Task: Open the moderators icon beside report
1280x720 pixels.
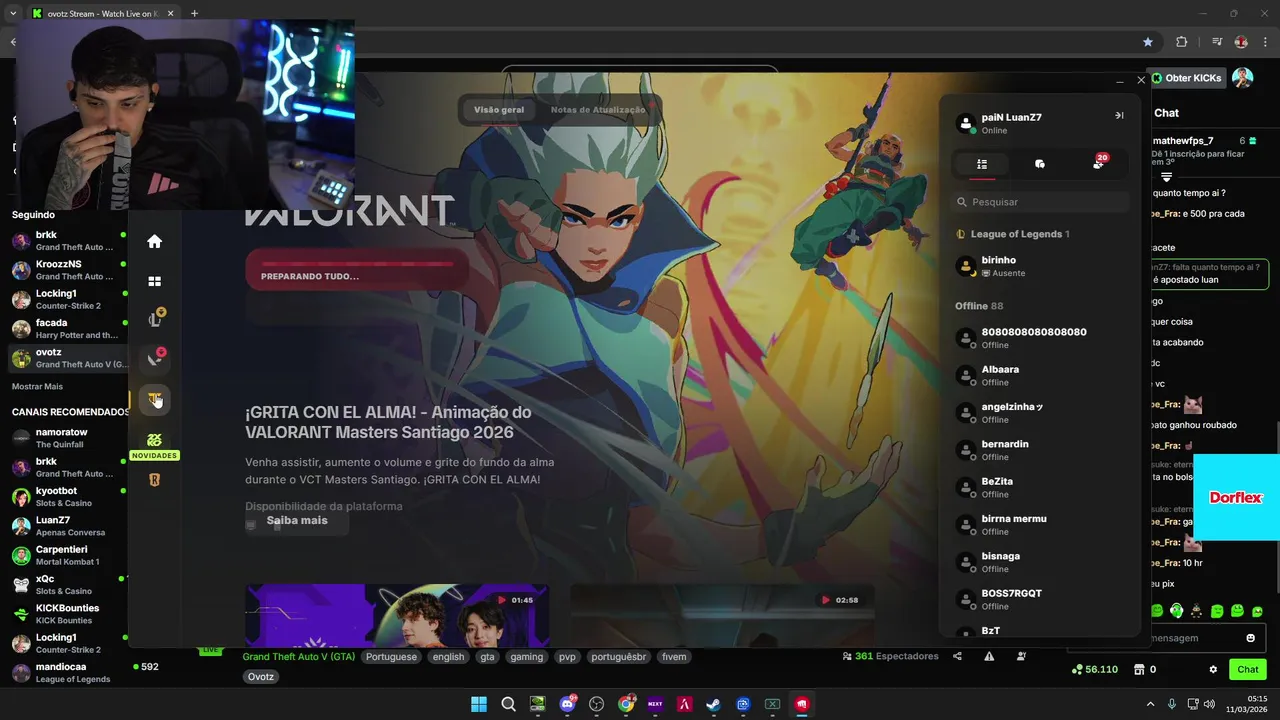Action: [x=1021, y=656]
